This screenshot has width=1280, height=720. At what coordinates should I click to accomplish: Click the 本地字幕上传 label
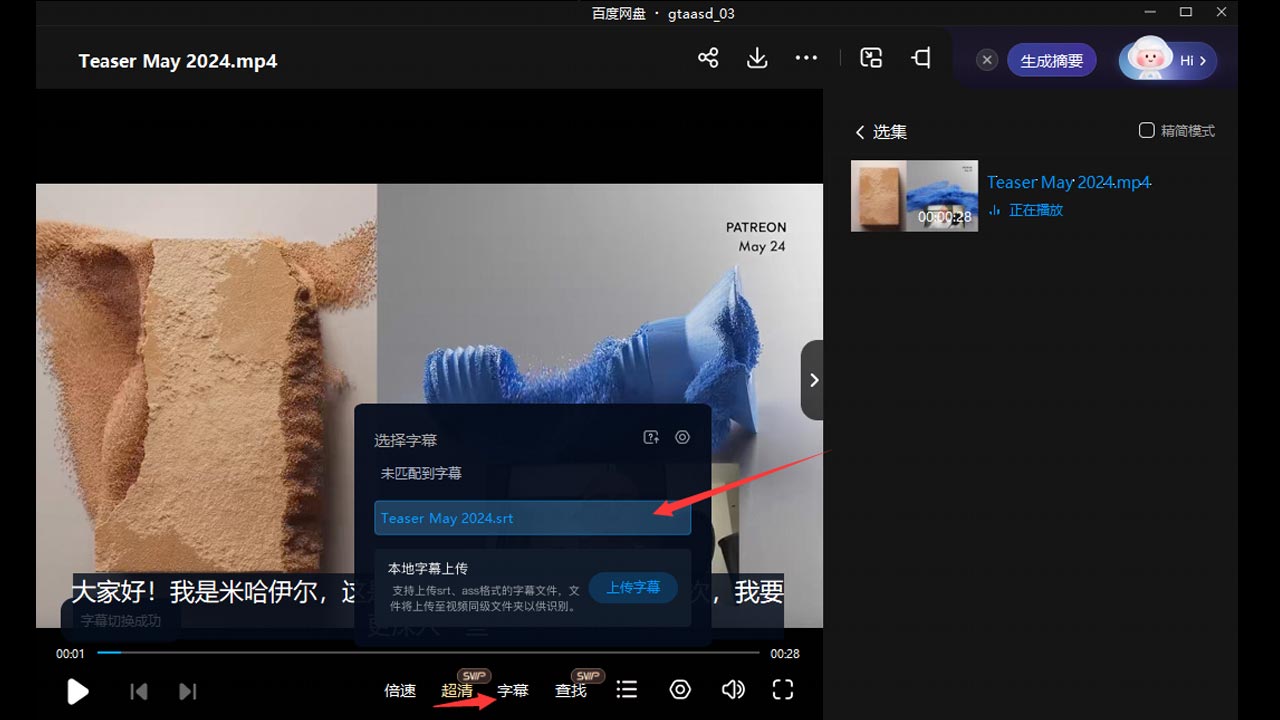pyautogui.click(x=428, y=568)
